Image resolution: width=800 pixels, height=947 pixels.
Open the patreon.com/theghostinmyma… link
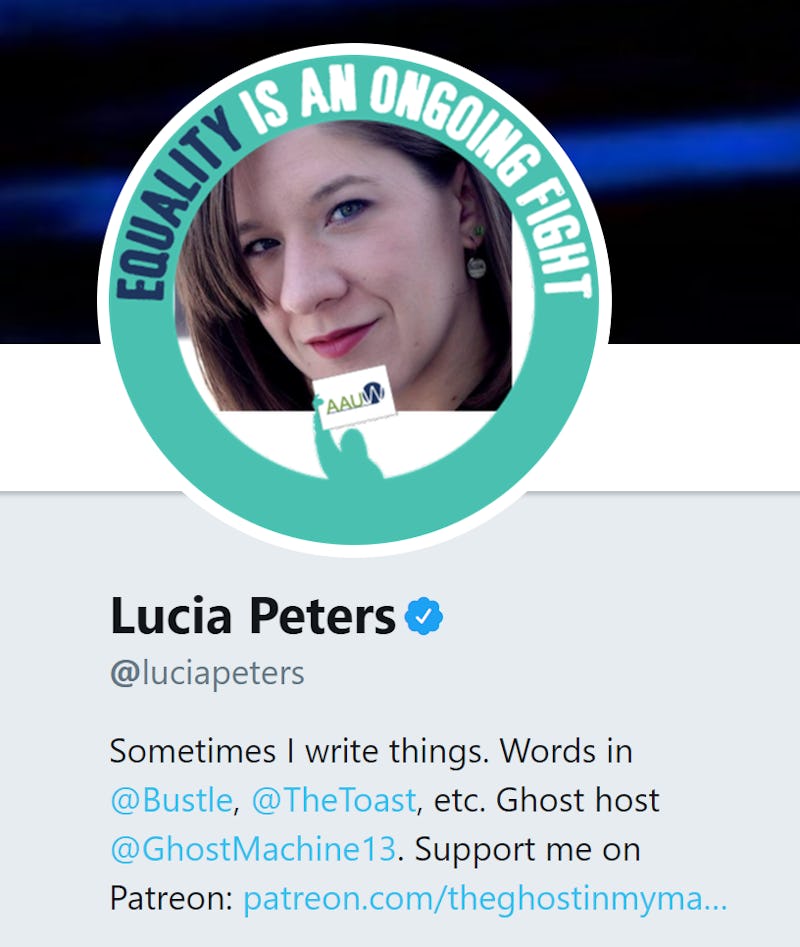tap(485, 899)
